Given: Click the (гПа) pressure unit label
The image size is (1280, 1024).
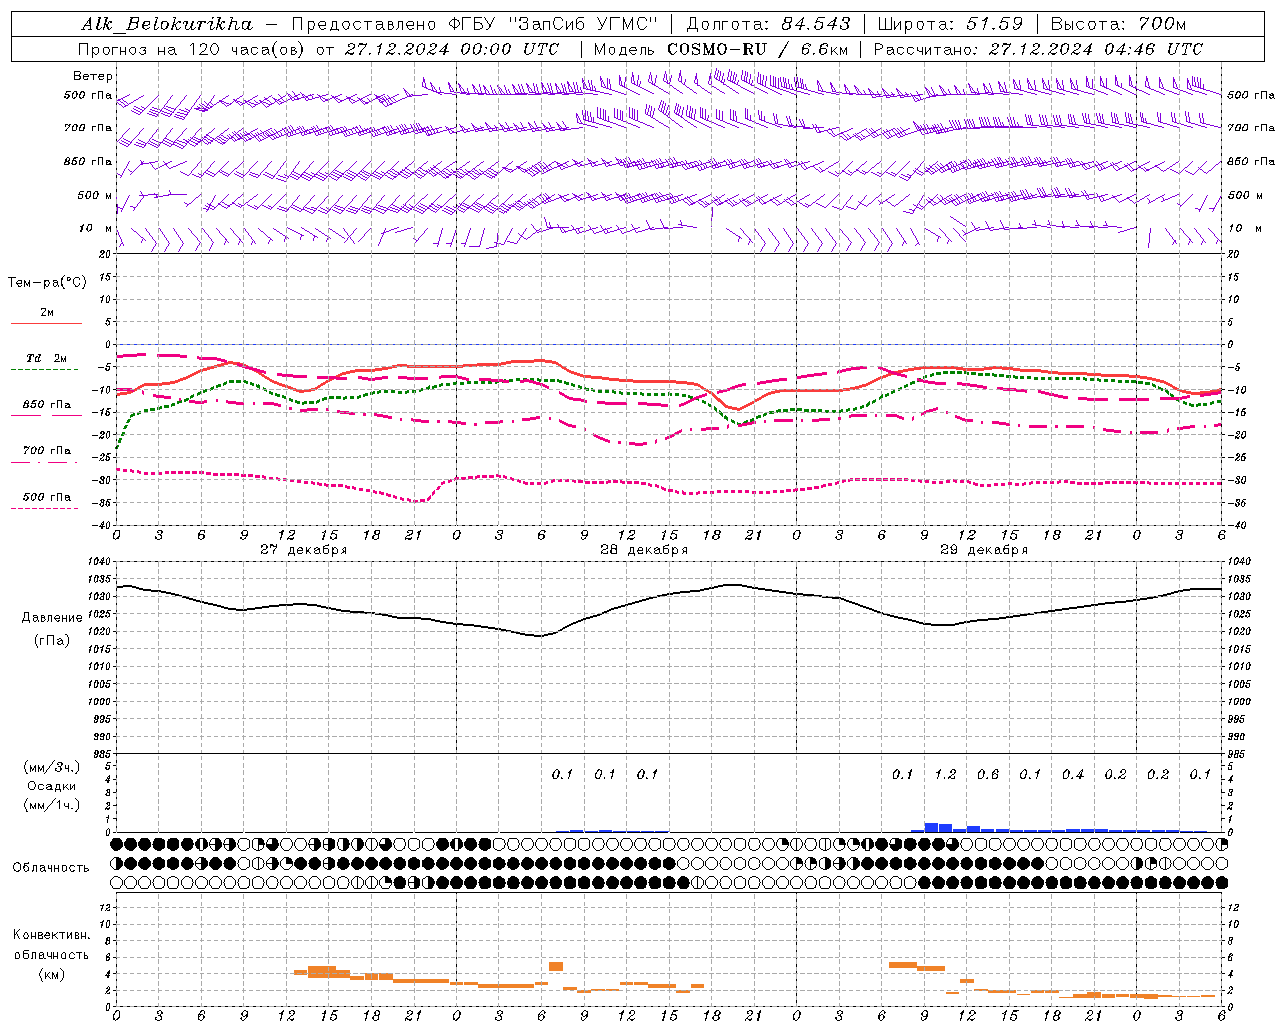Looking at the screenshot, I should (x=52, y=641).
